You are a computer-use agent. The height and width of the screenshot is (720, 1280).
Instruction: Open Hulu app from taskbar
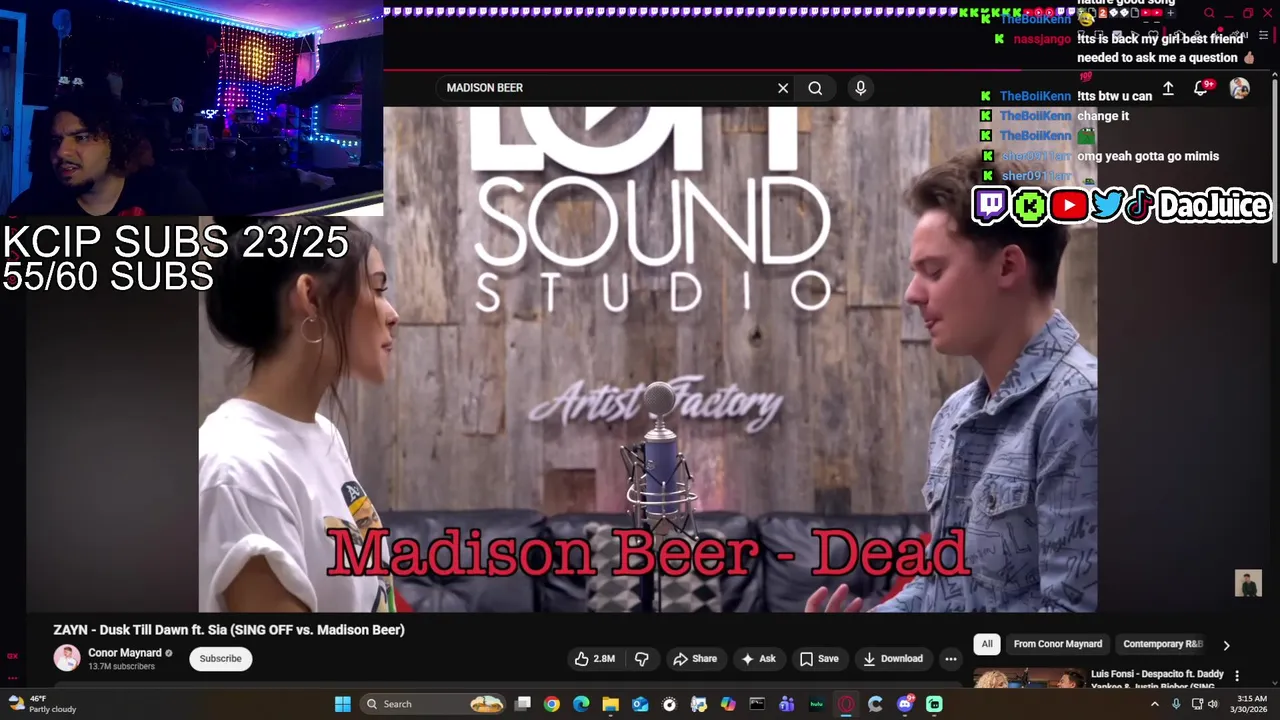[x=816, y=704]
